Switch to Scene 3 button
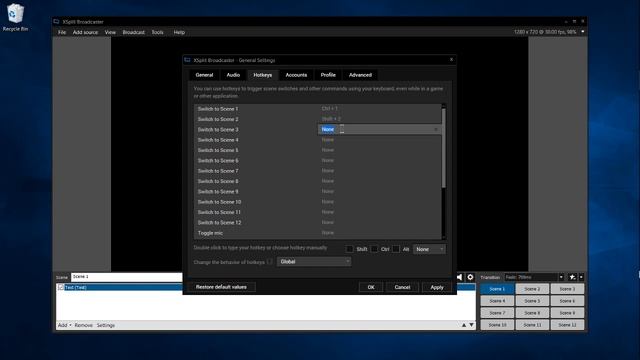 point(567,289)
